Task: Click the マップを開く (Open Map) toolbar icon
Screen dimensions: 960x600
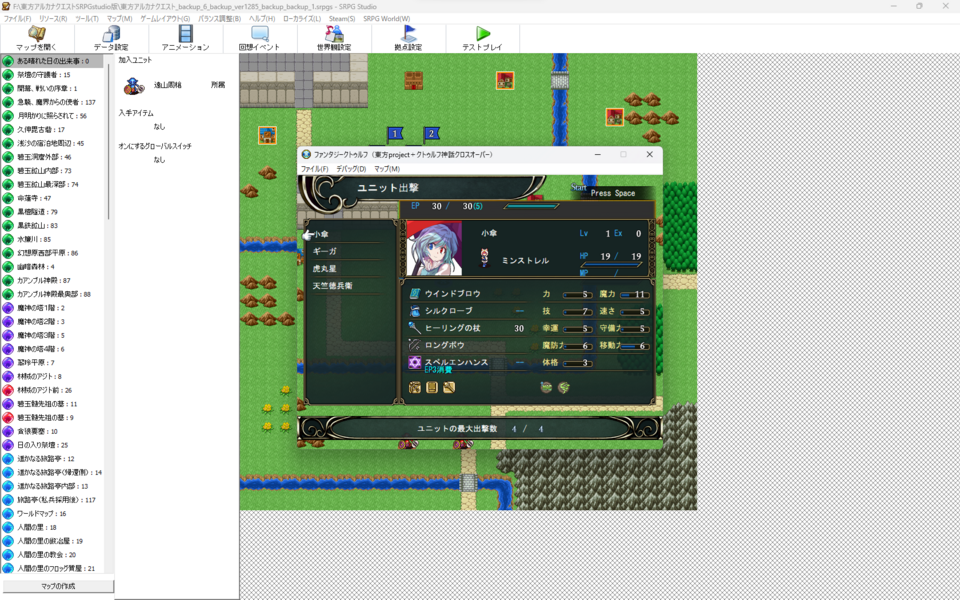Action: click(x=37, y=38)
